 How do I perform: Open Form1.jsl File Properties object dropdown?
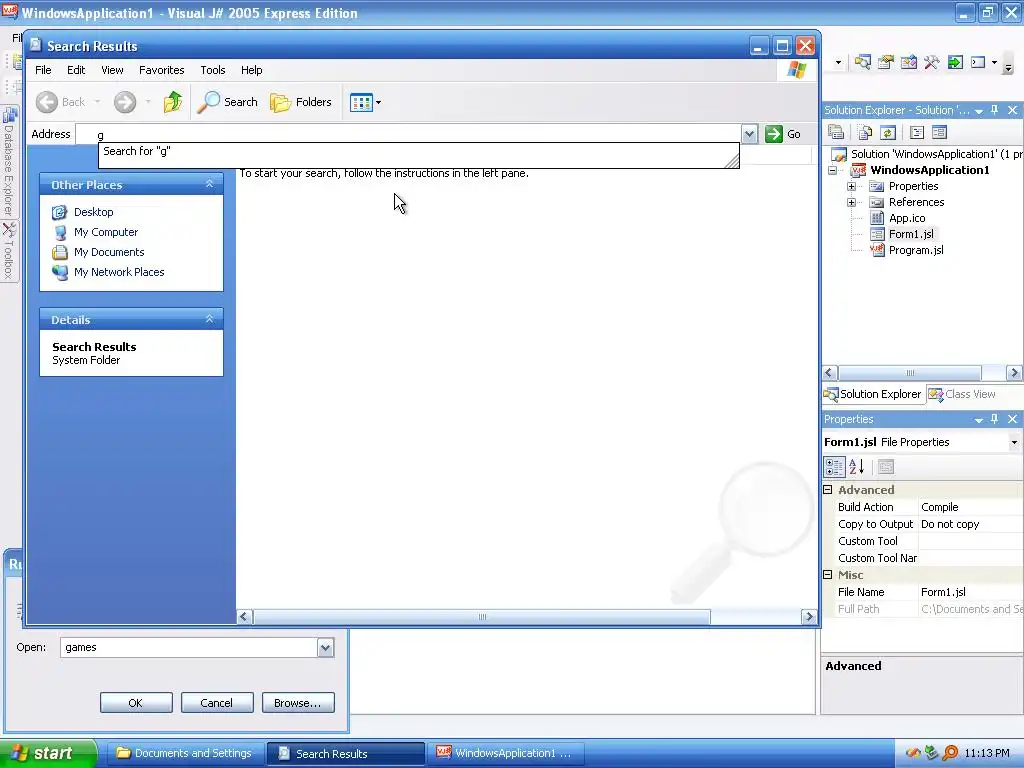tap(1014, 443)
